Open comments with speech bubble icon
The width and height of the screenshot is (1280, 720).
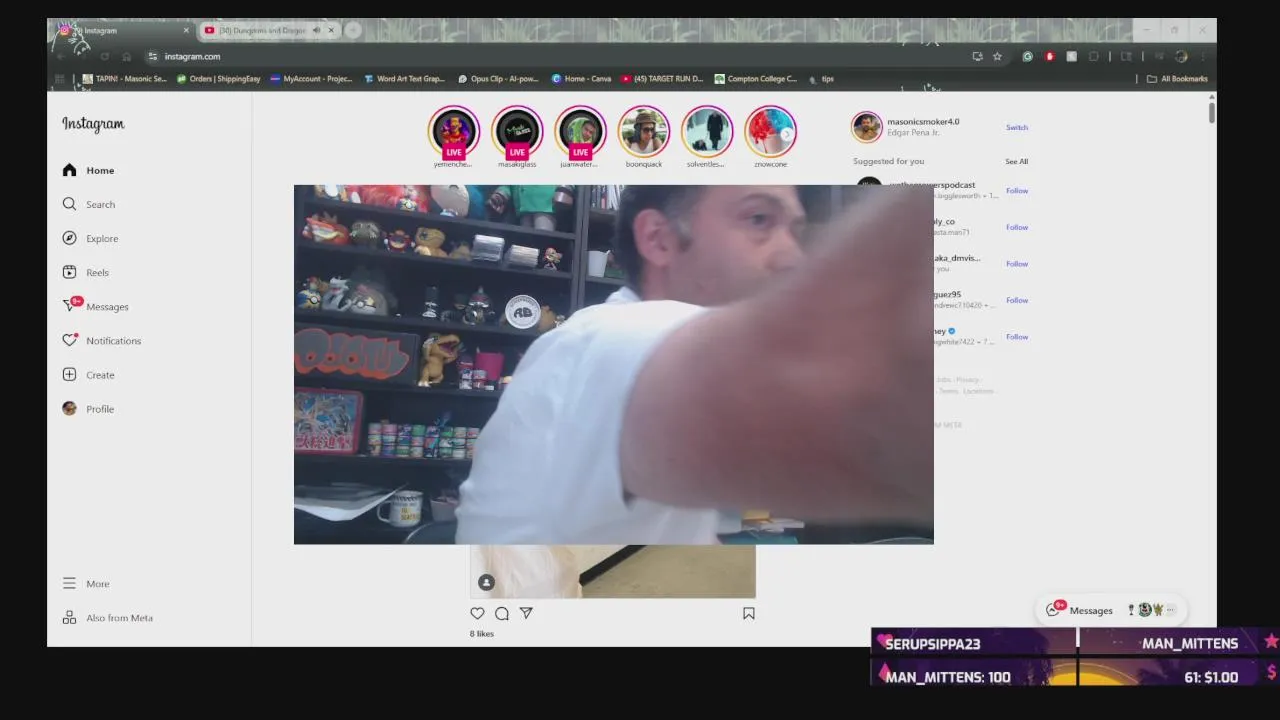(x=502, y=613)
